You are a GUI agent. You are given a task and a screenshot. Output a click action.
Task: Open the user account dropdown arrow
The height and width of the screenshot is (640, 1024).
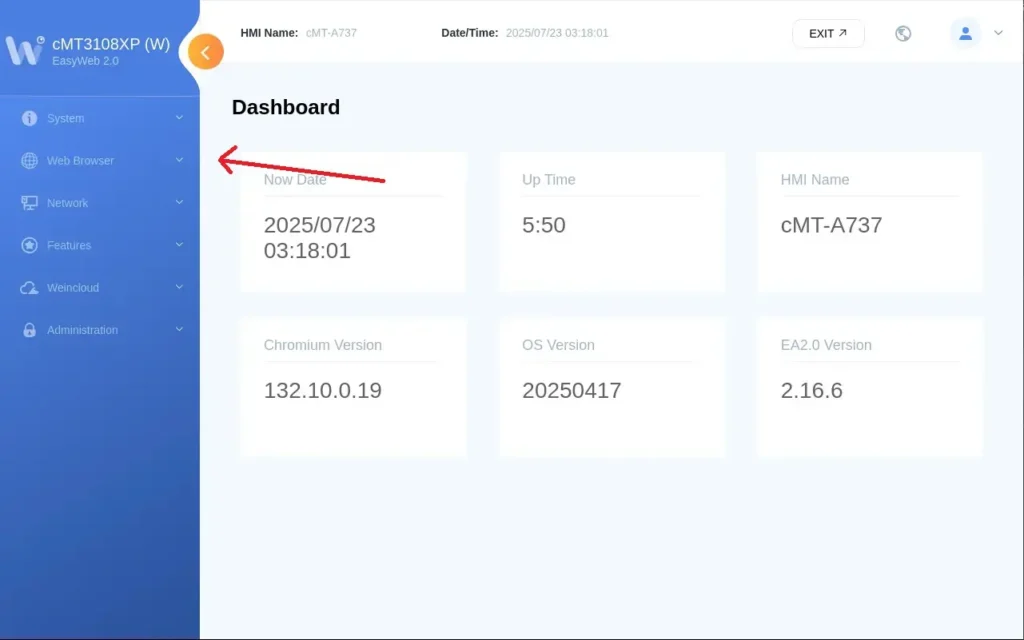(998, 33)
